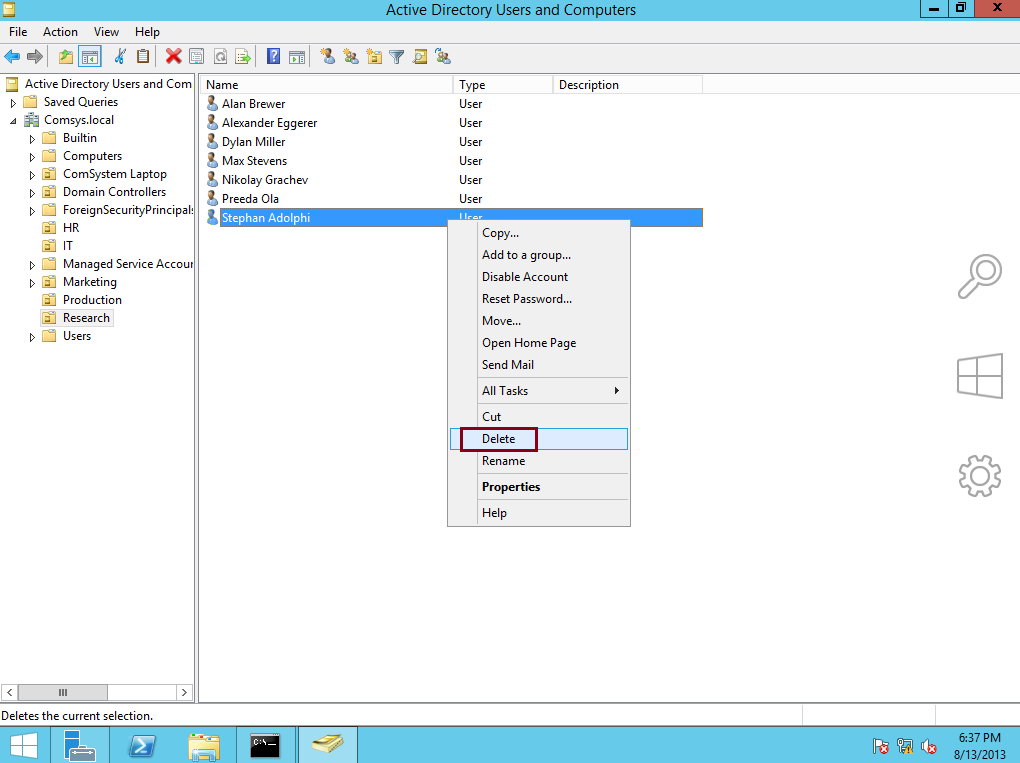The image size is (1020, 763).
Task: Click the Create New Group icon
Action: coord(350,56)
